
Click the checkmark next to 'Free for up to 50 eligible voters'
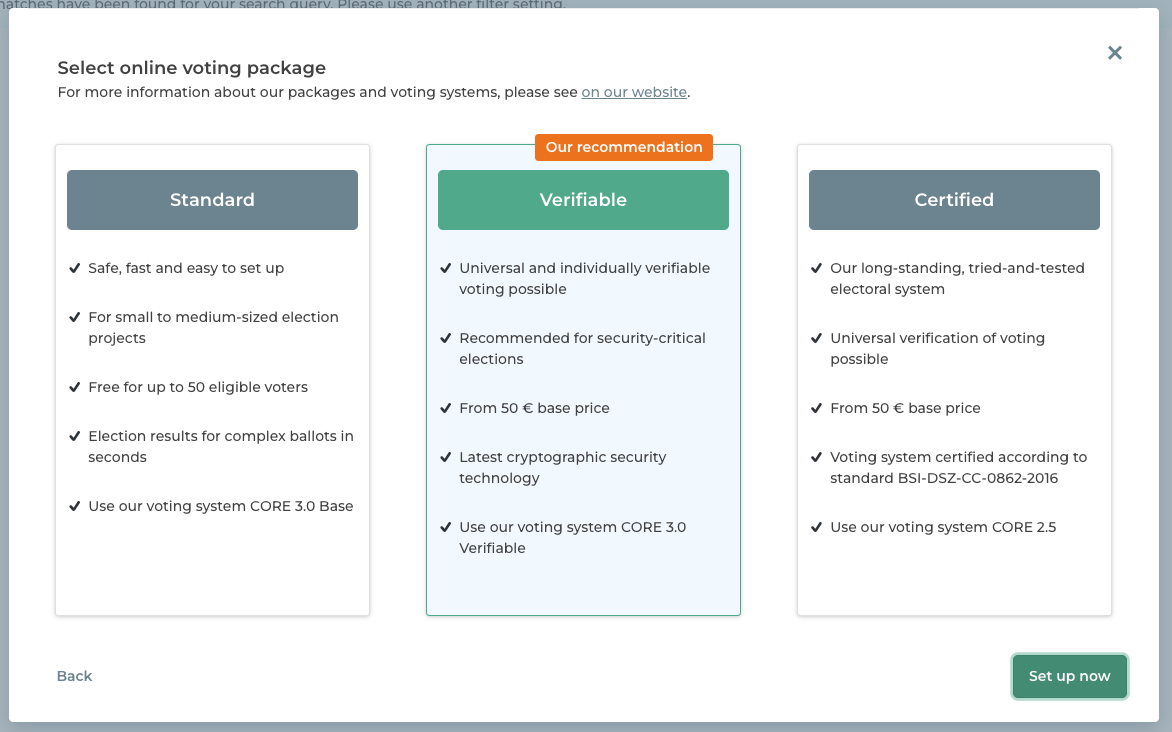[x=74, y=387]
